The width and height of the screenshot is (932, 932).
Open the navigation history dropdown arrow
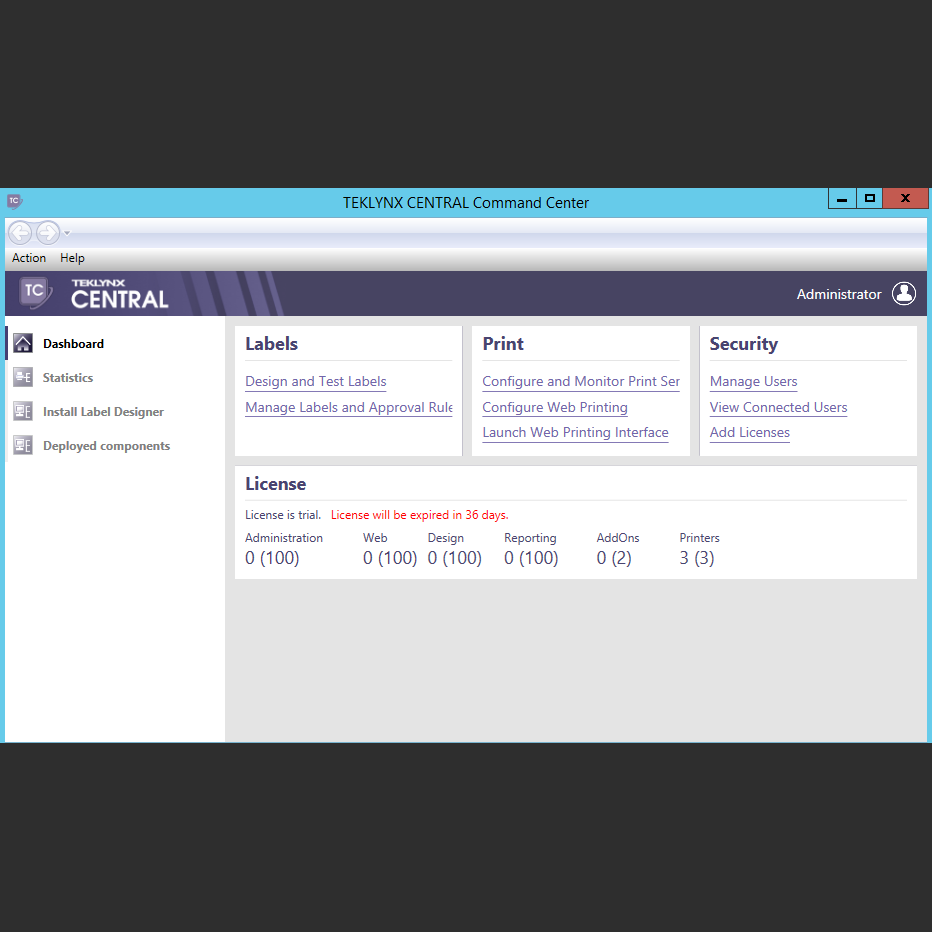pos(67,233)
